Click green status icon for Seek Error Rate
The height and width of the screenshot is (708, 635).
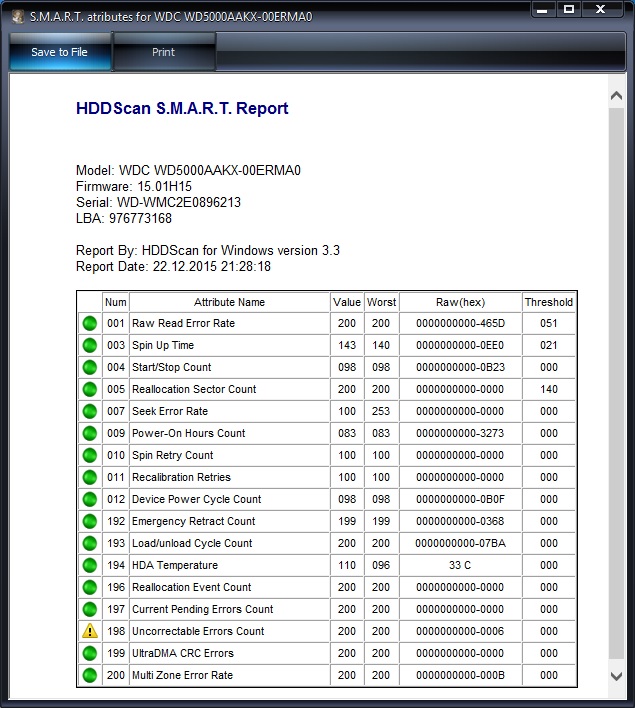(x=90, y=411)
